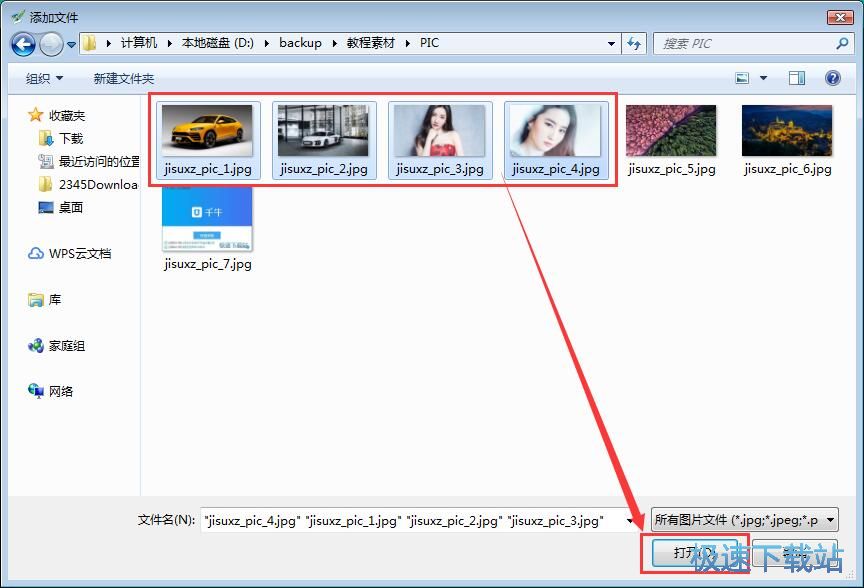Click file name label jisuxz_pic_6.jpg
The height and width of the screenshot is (588, 864).
787,169
